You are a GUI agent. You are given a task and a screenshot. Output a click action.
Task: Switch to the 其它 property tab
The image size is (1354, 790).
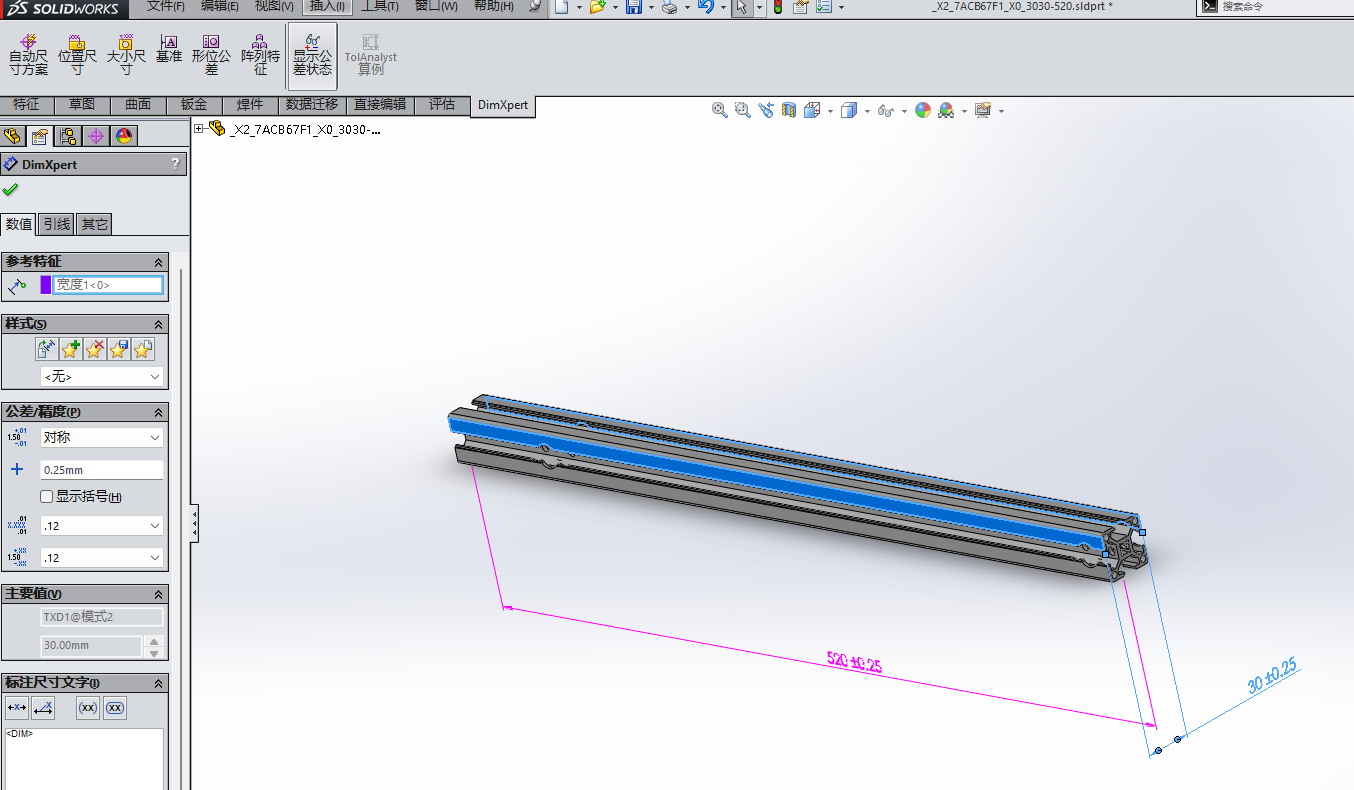pos(94,224)
